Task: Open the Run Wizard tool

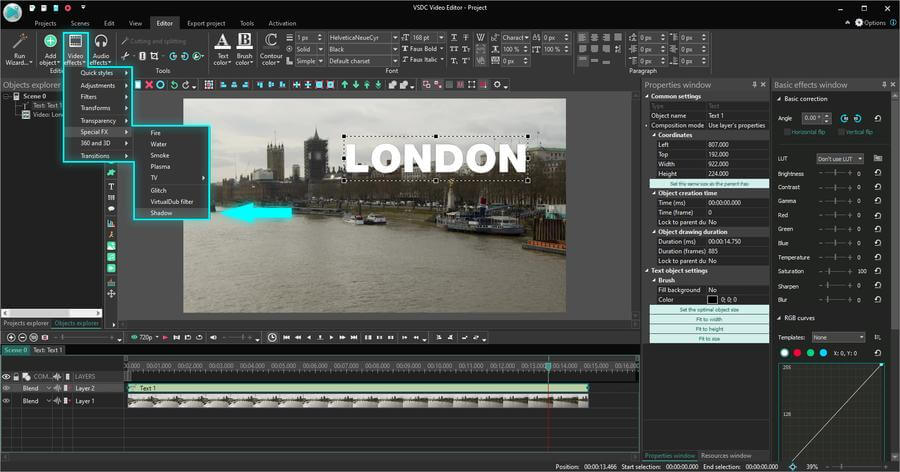Action: click(x=20, y=49)
